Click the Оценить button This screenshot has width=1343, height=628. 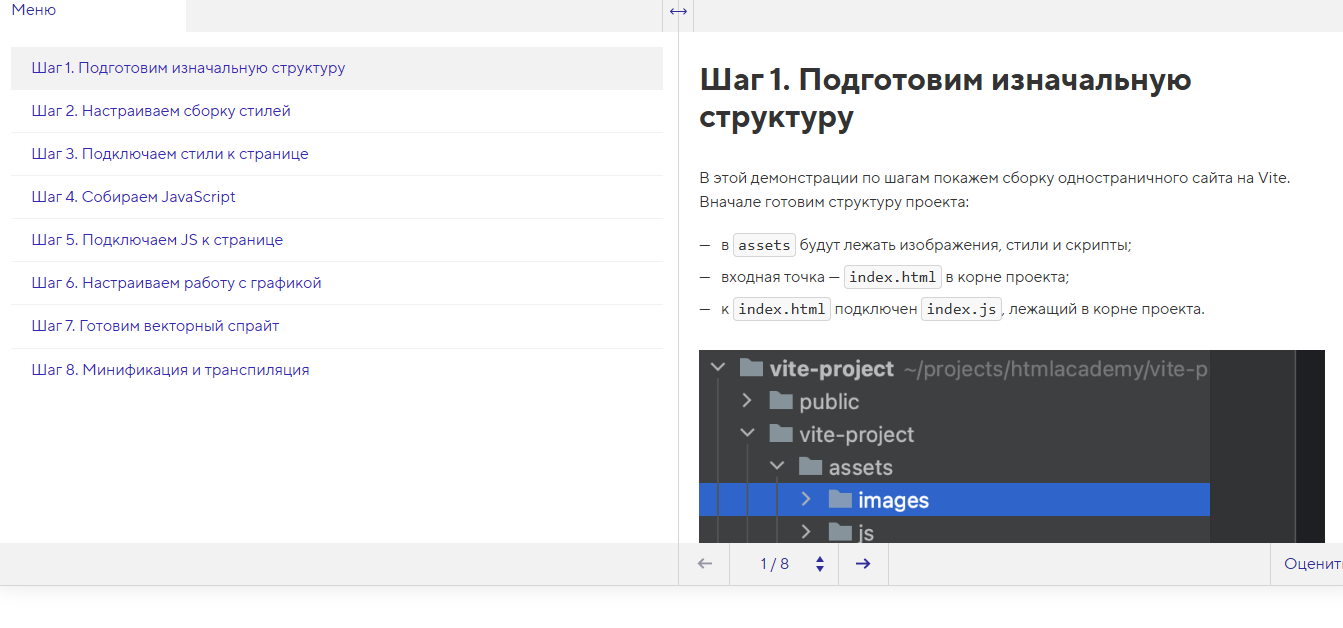[x=1312, y=564]
